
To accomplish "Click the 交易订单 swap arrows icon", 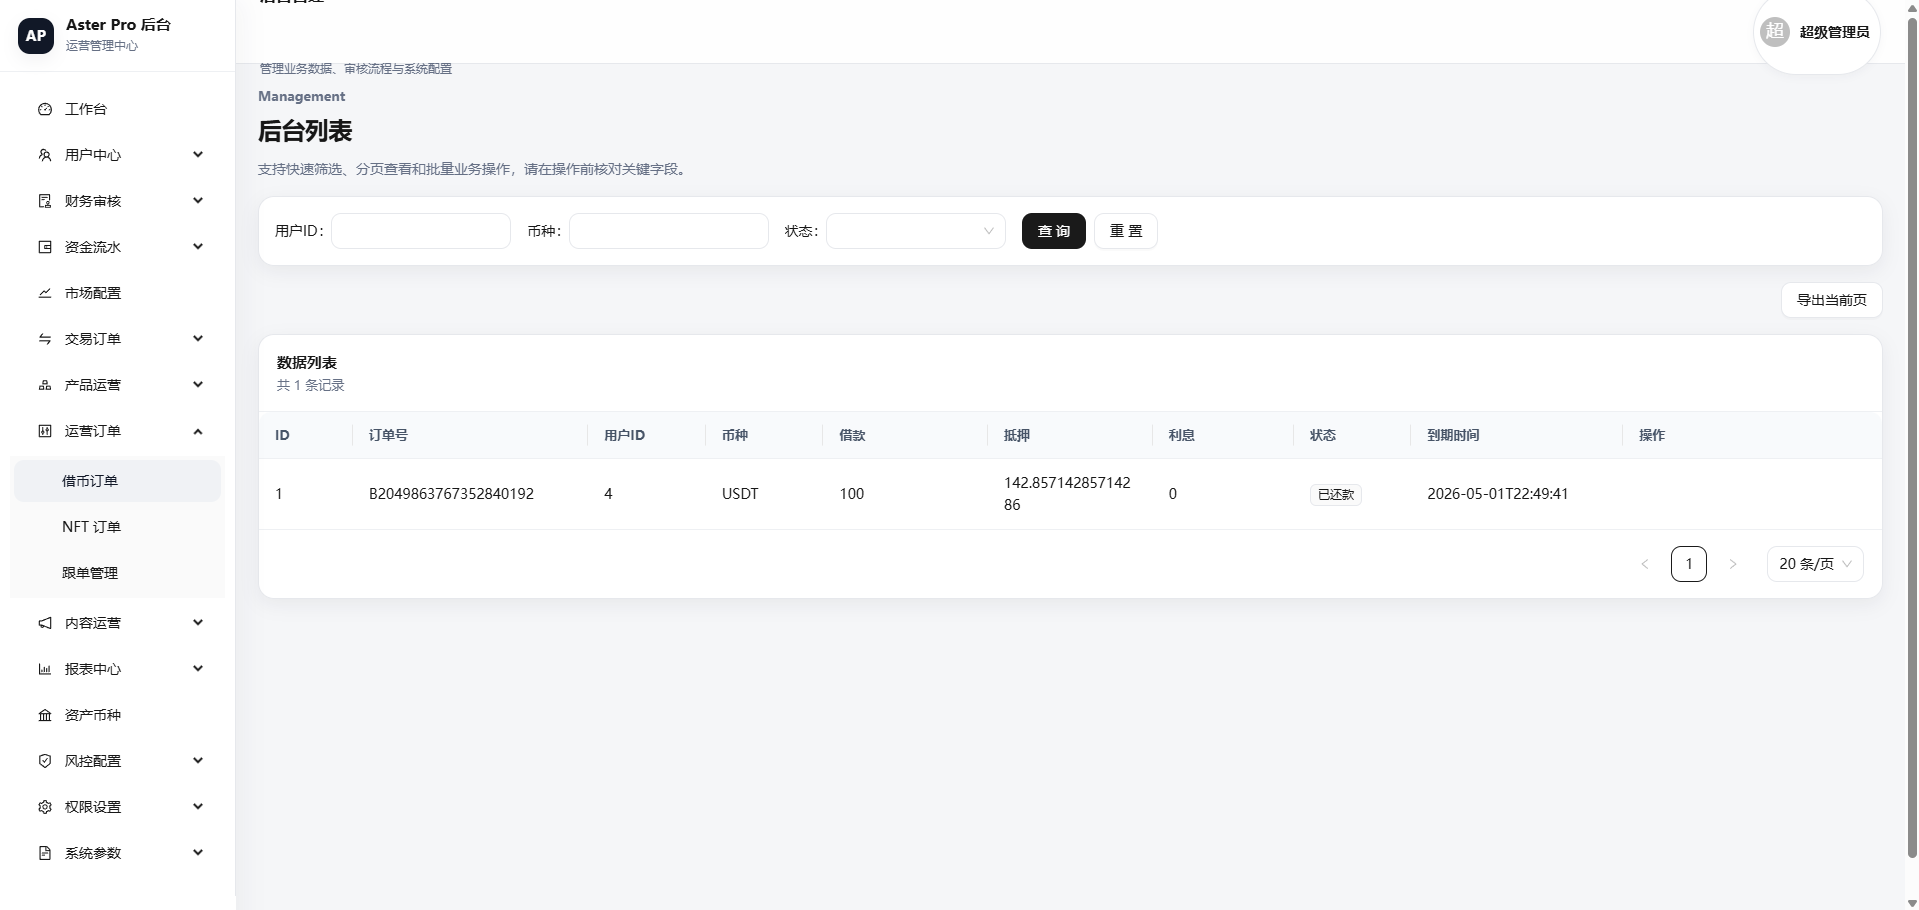I will click(45, 339).
